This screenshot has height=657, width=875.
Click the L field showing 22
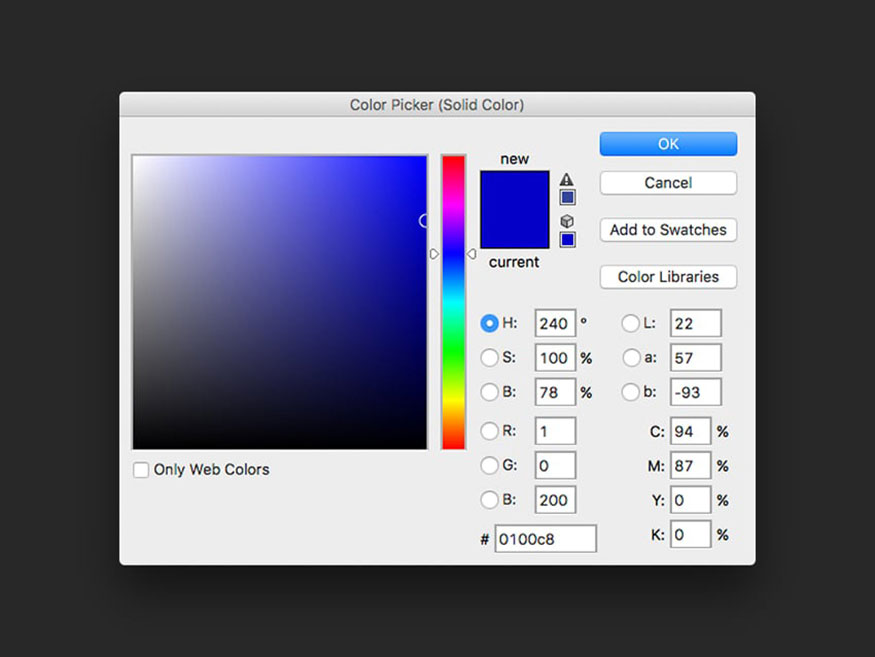(x=695, y=323)
